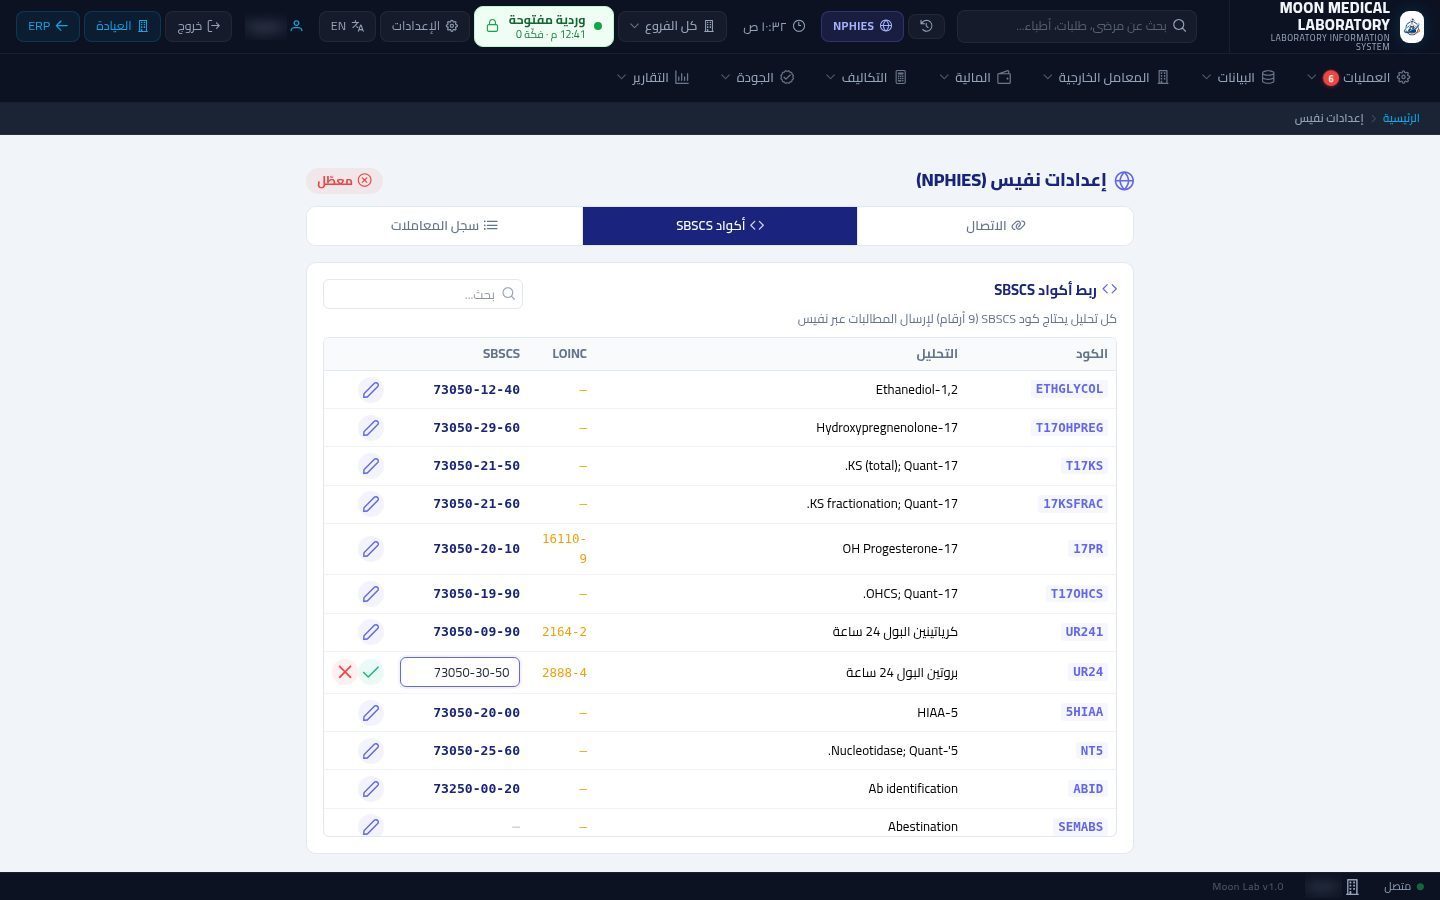Focus the SBSCS table search field
The width and height of the screenshot is (1440, 900).
[x=423, y=294]
